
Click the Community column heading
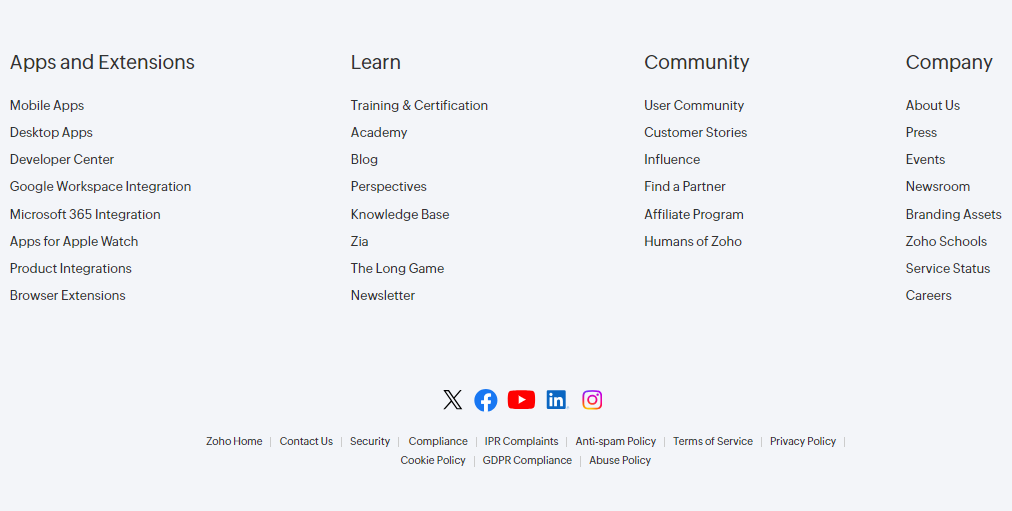697,62
